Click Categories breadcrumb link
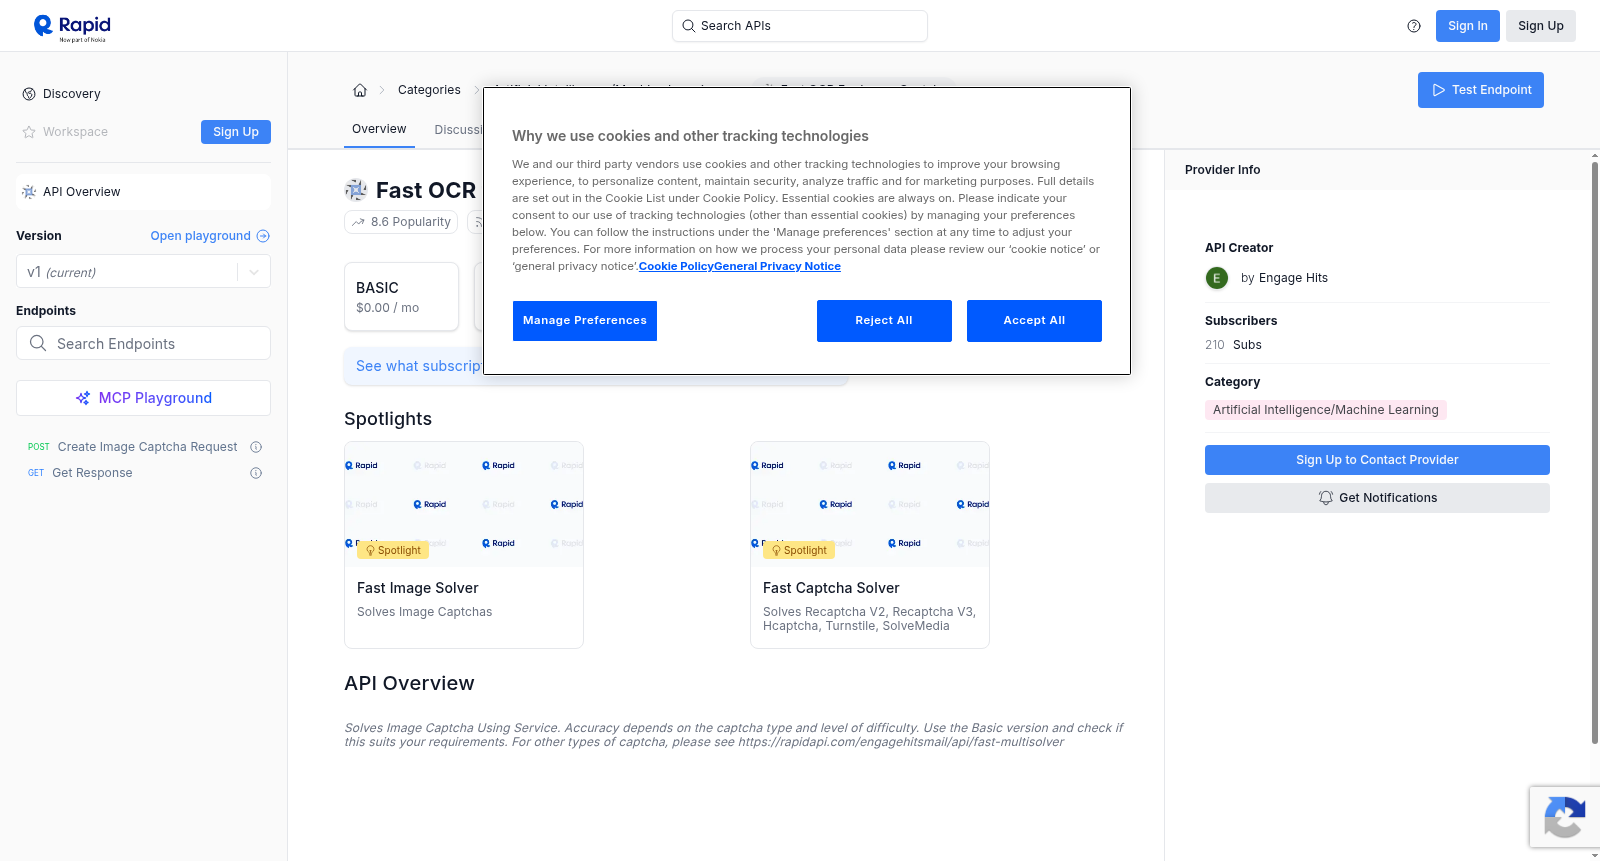The image size is (1600, 861). point(429,90)
